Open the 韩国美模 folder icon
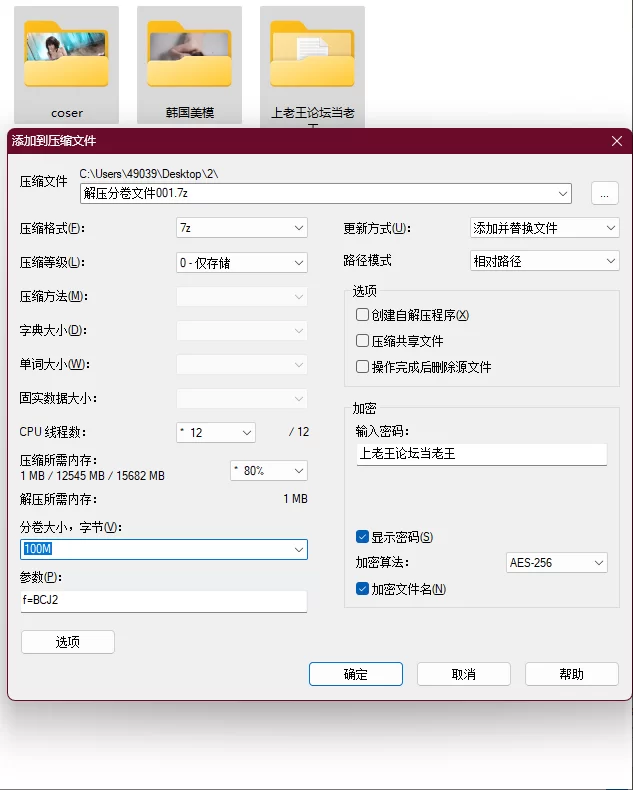 click(x=189, y=54)
